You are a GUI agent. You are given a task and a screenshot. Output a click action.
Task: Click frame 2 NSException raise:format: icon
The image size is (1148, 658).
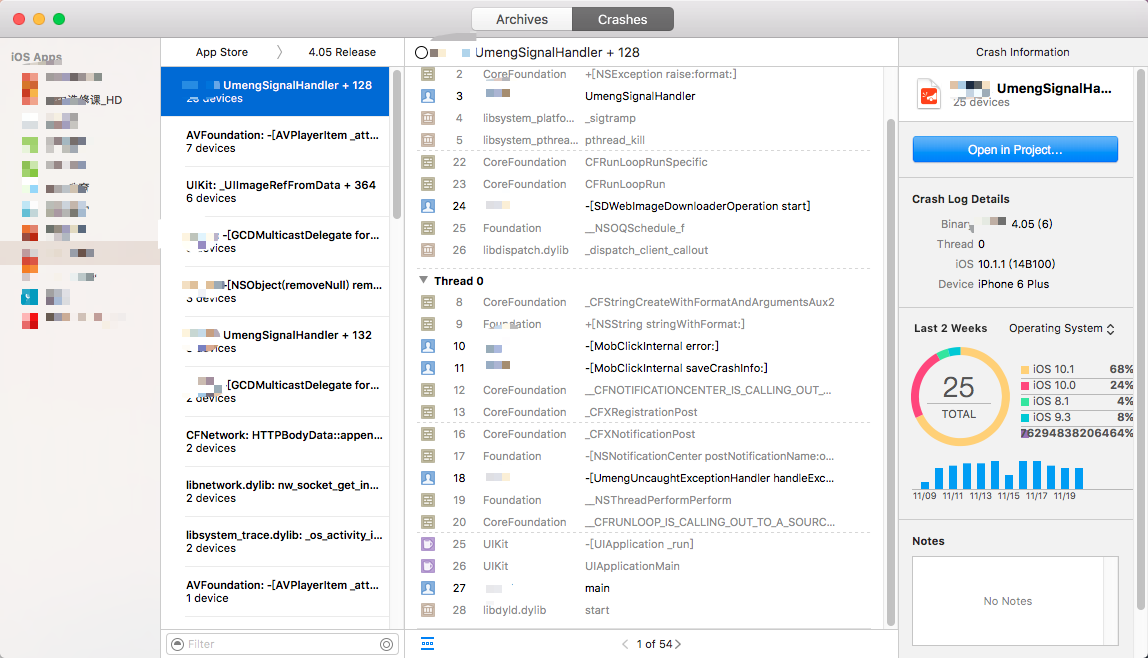tap(428, 74)
